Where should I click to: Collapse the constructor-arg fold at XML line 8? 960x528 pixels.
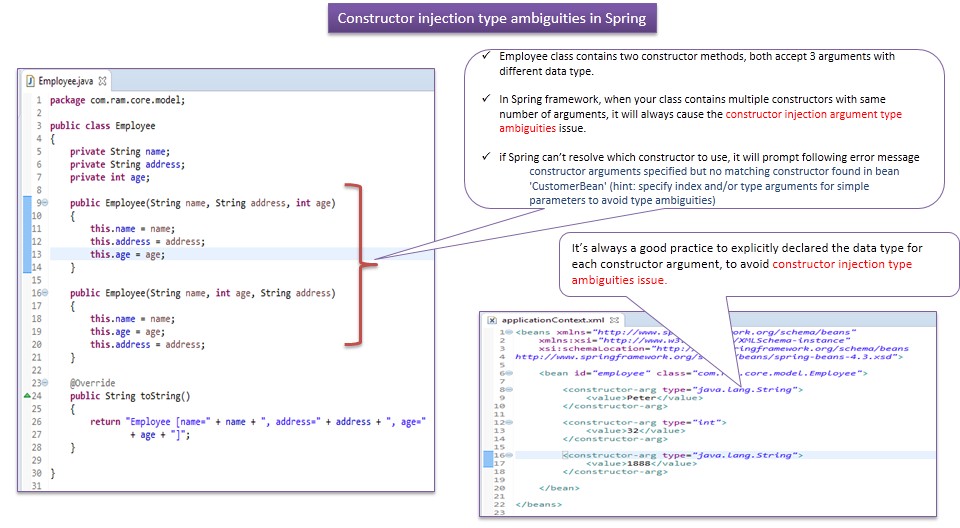(x=509, y=390)
